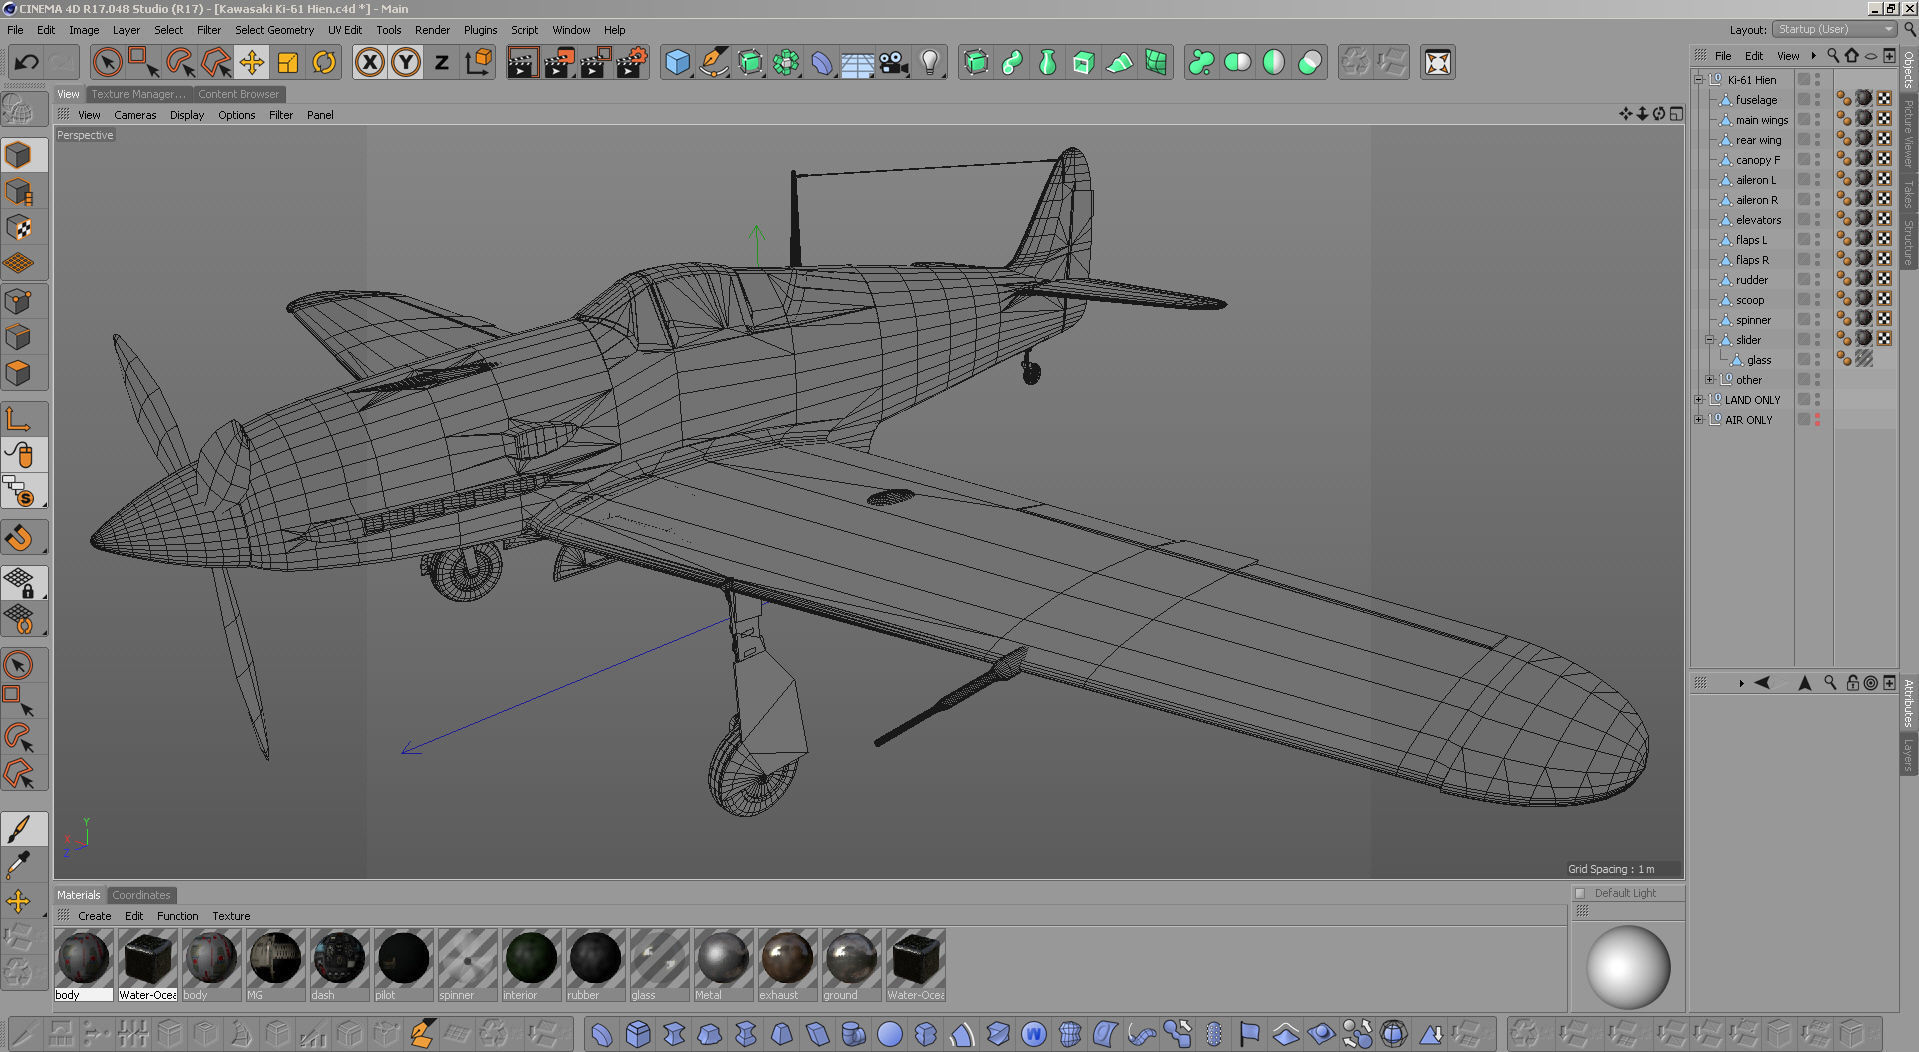
Task: Expand the AIR ONLY group
Action: tap(1698, 420)
